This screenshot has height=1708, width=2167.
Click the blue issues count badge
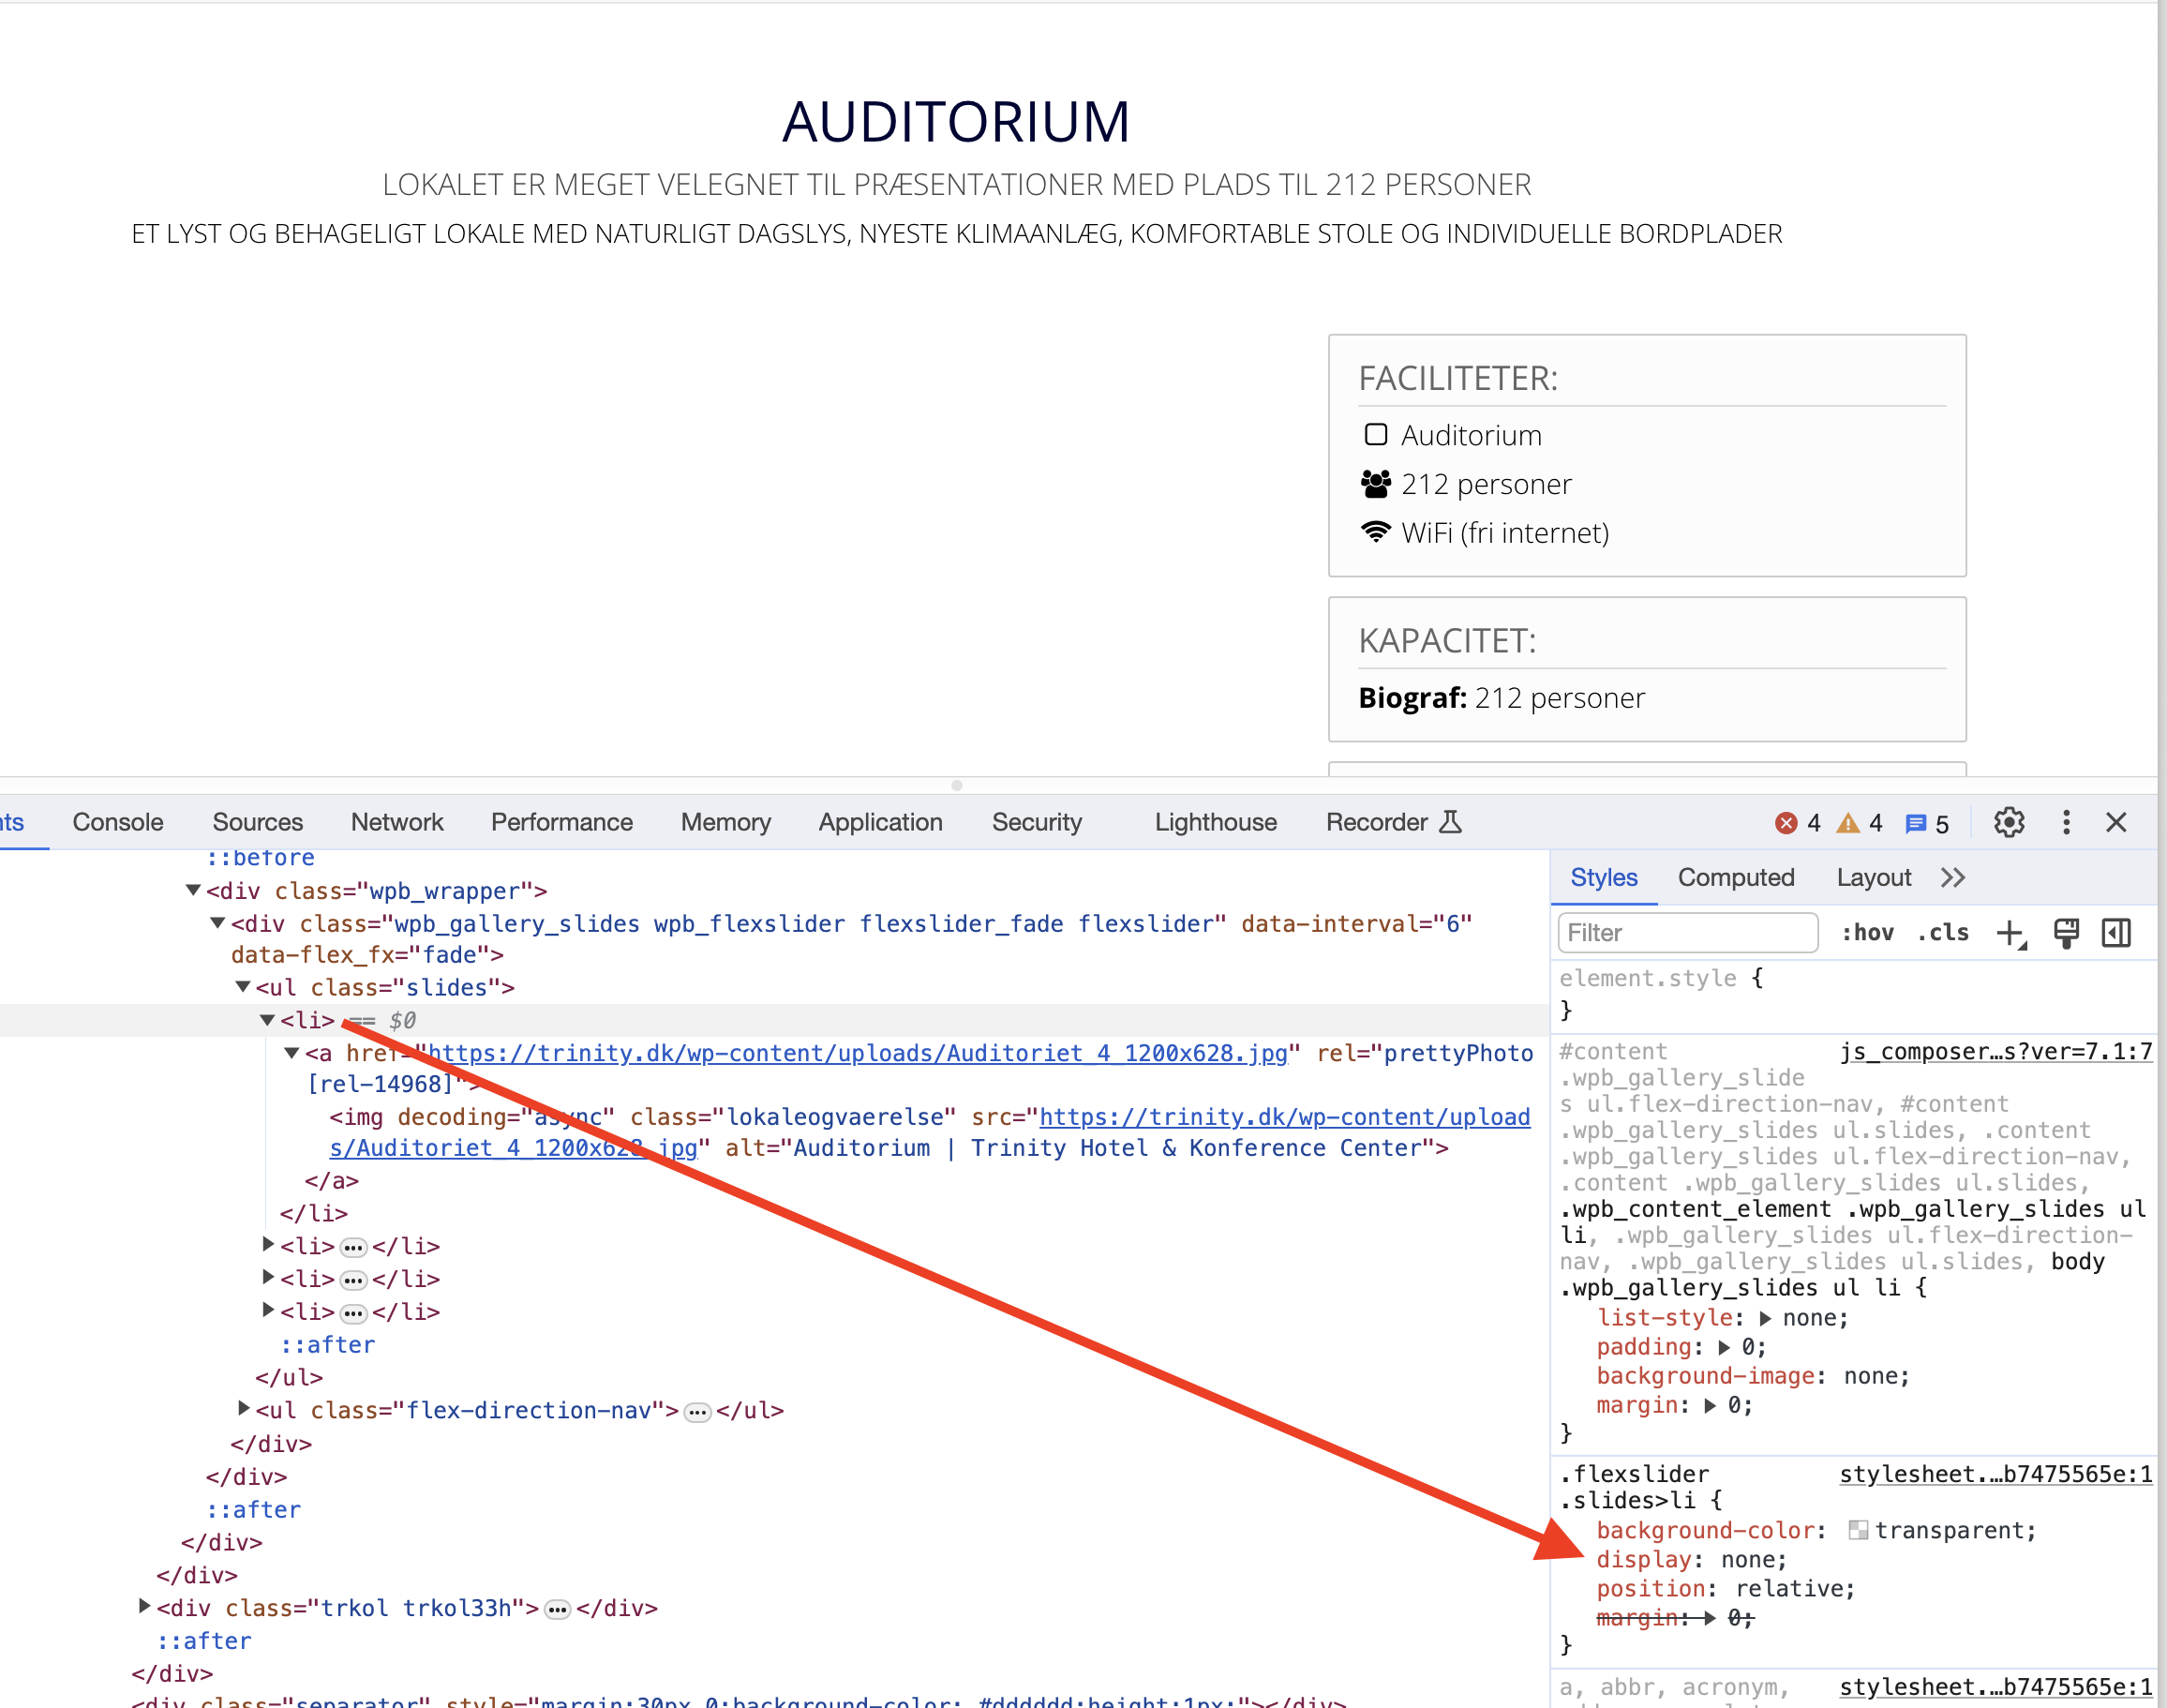[1927, 823]
